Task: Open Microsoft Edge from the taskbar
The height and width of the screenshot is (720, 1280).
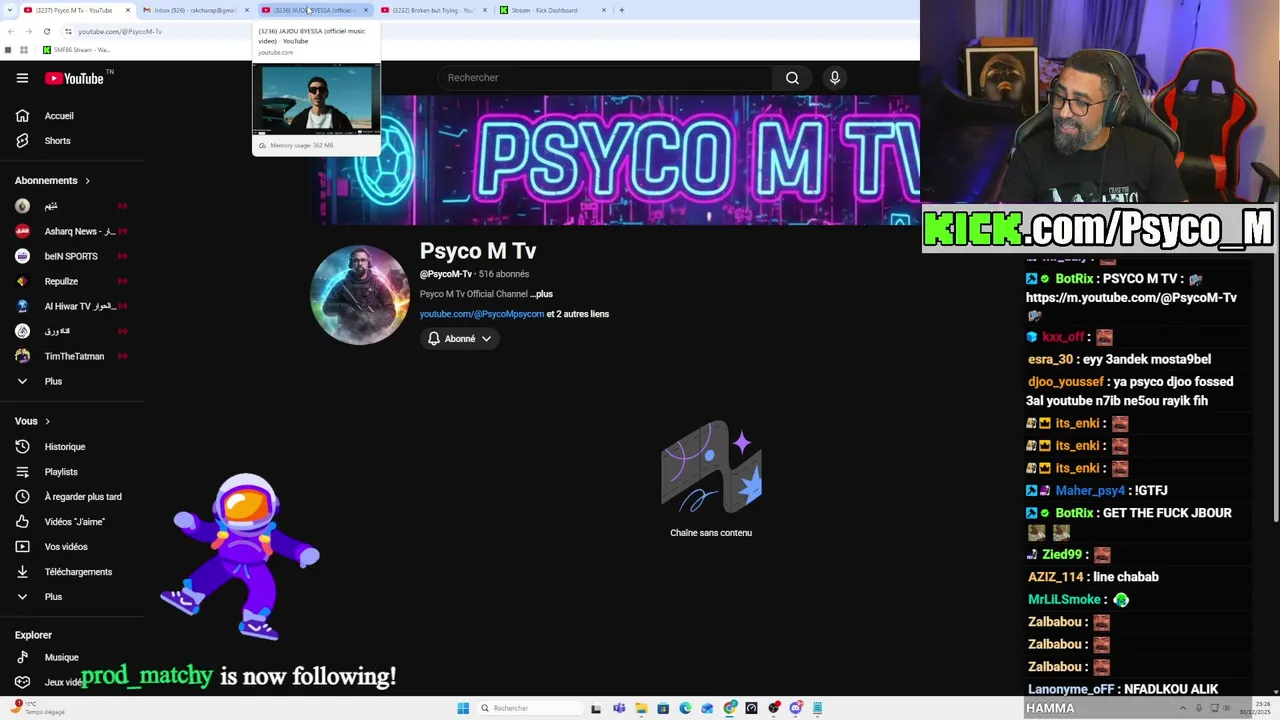Action: (x=685, y=708)
